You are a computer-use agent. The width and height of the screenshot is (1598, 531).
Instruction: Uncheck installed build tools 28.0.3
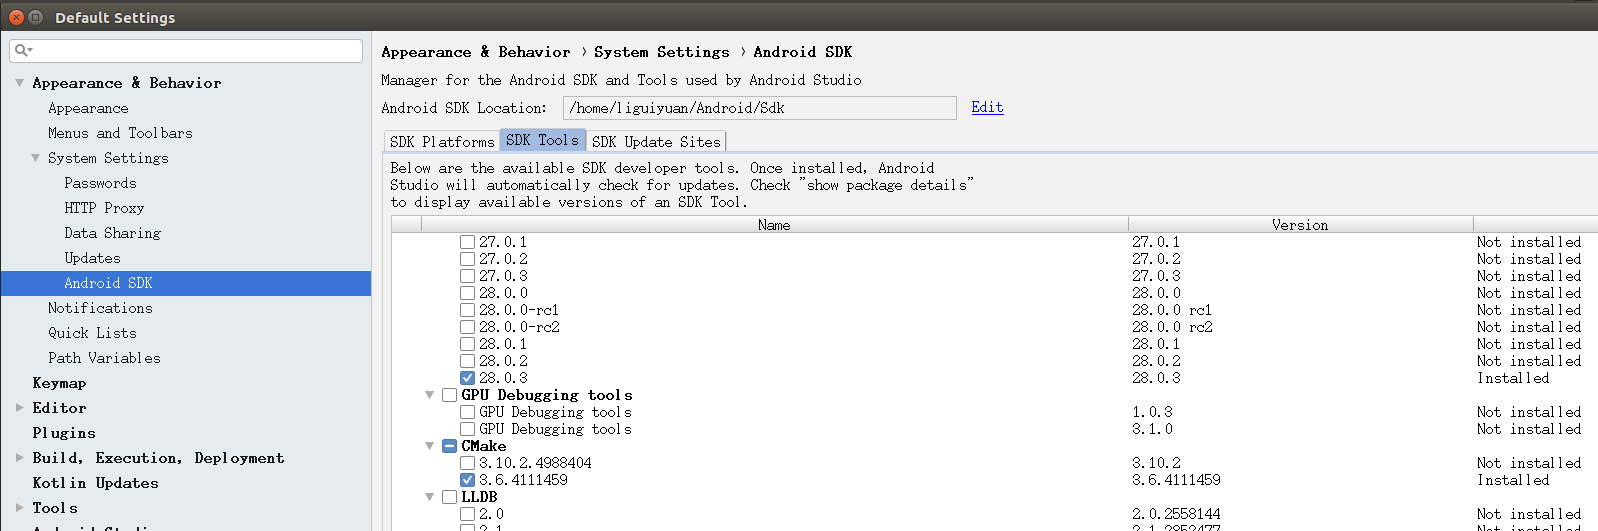tap(467, 378)
